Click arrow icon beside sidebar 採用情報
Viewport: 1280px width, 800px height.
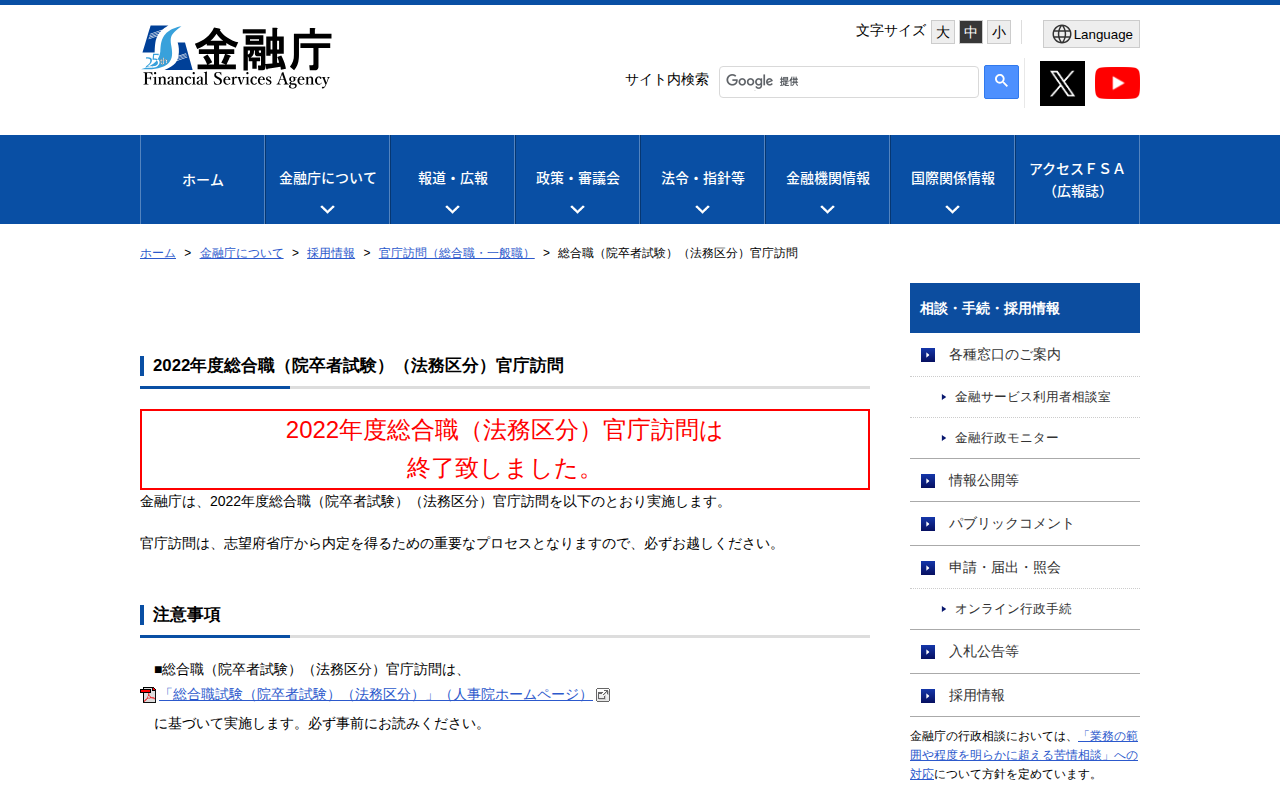(928, 696)
